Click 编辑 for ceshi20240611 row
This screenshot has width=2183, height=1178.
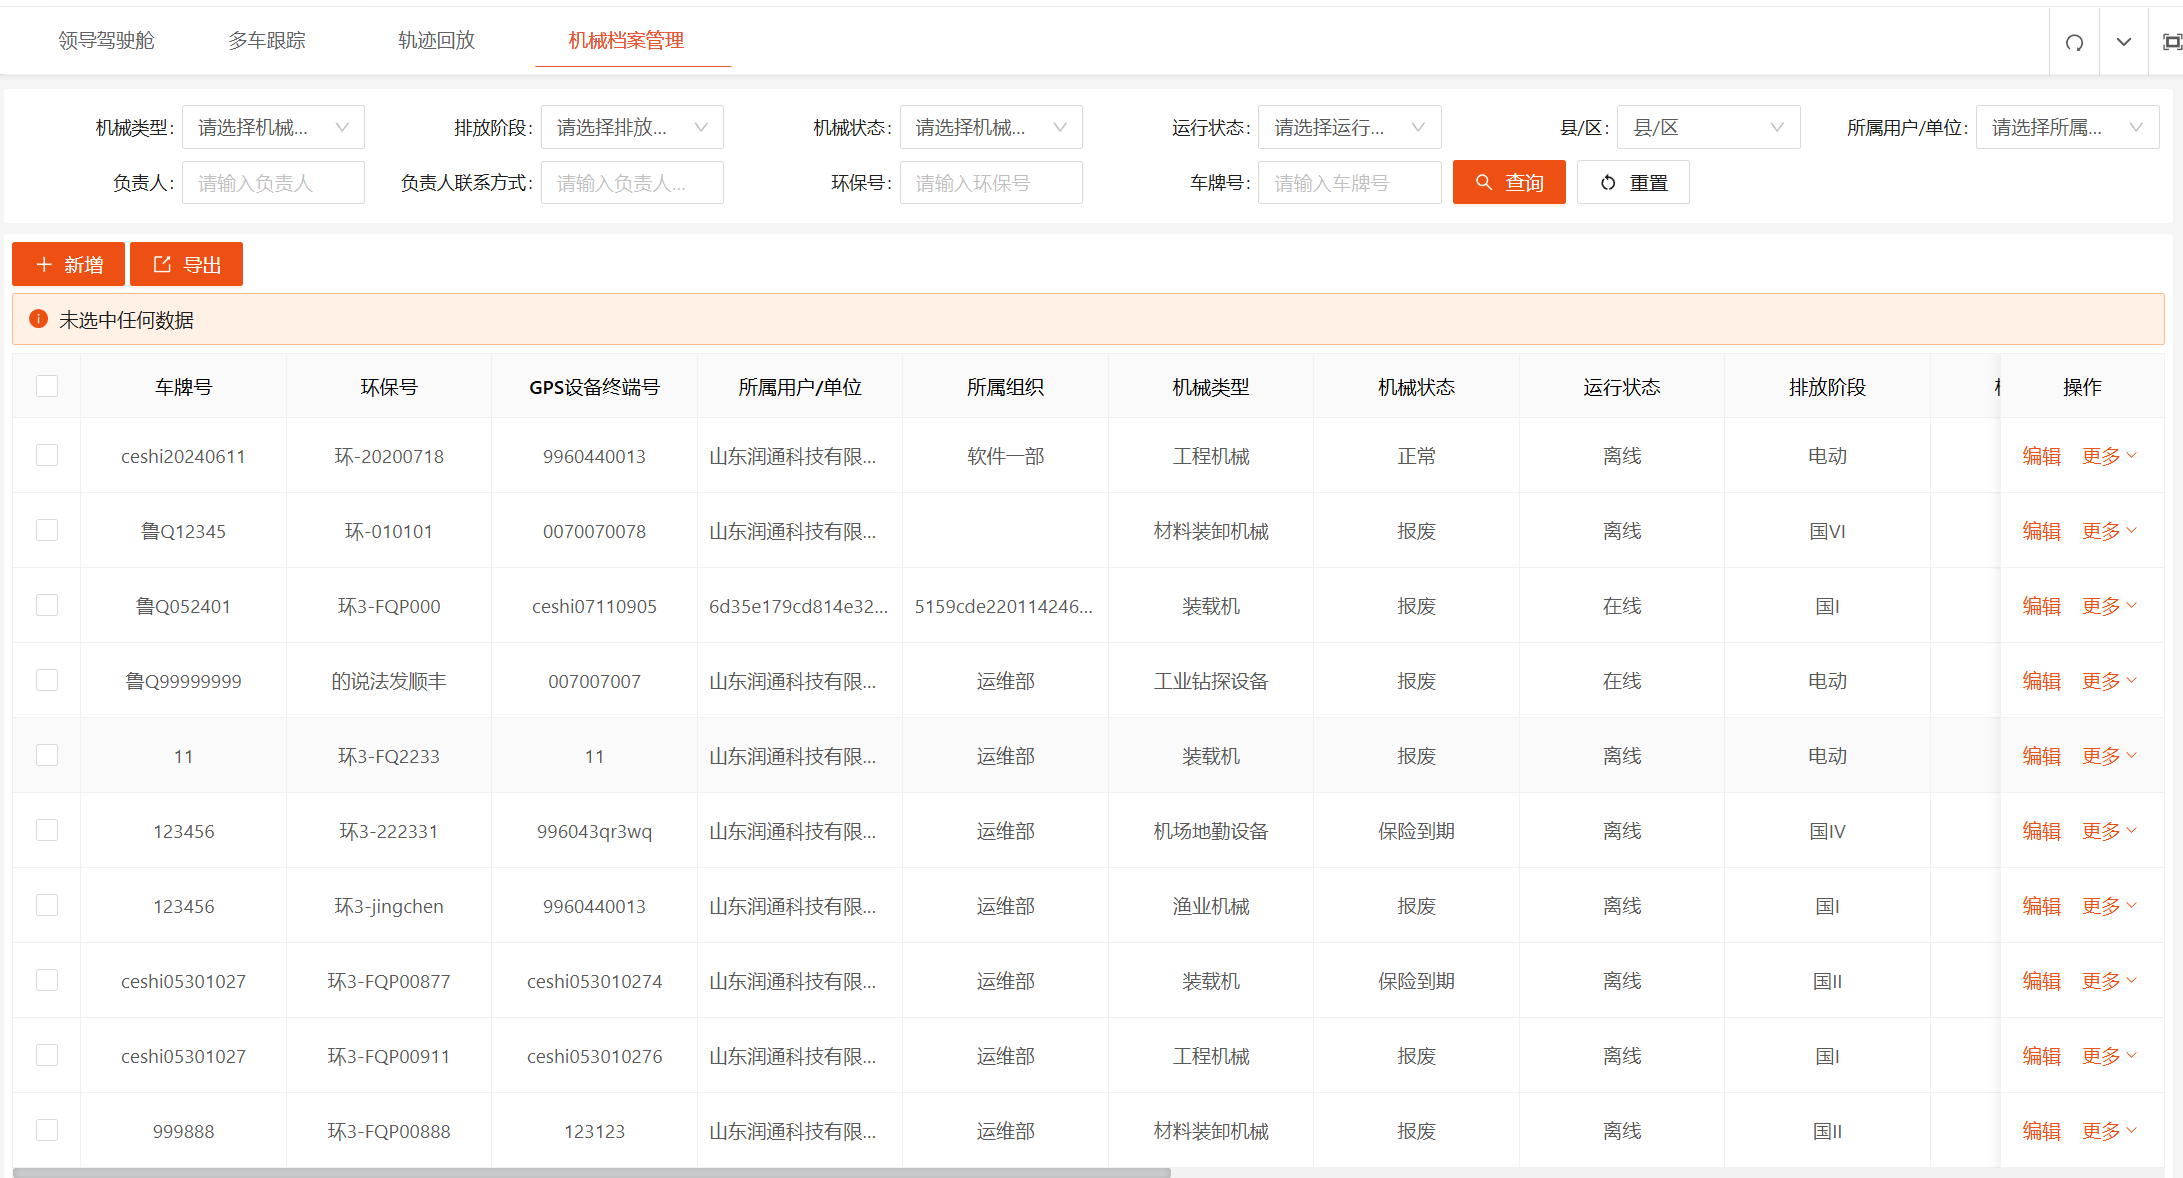[2041, 456]
